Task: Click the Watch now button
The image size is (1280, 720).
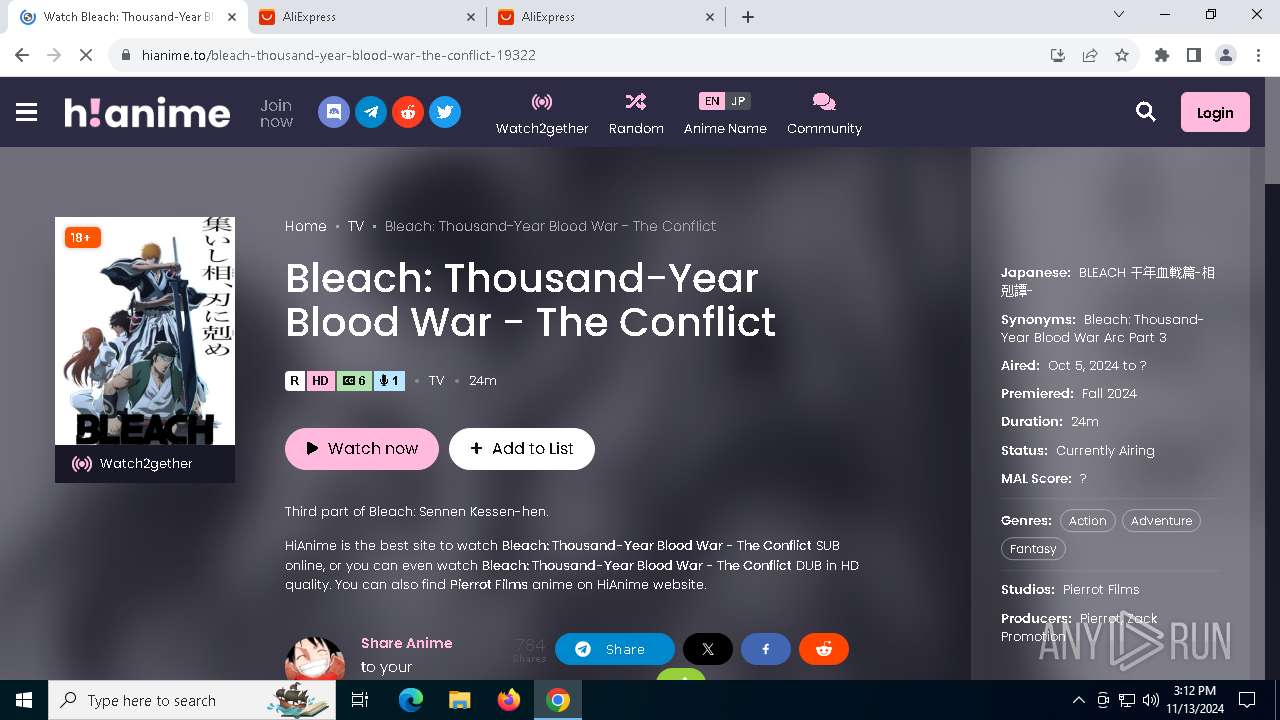Action: (x=362, y=449)
